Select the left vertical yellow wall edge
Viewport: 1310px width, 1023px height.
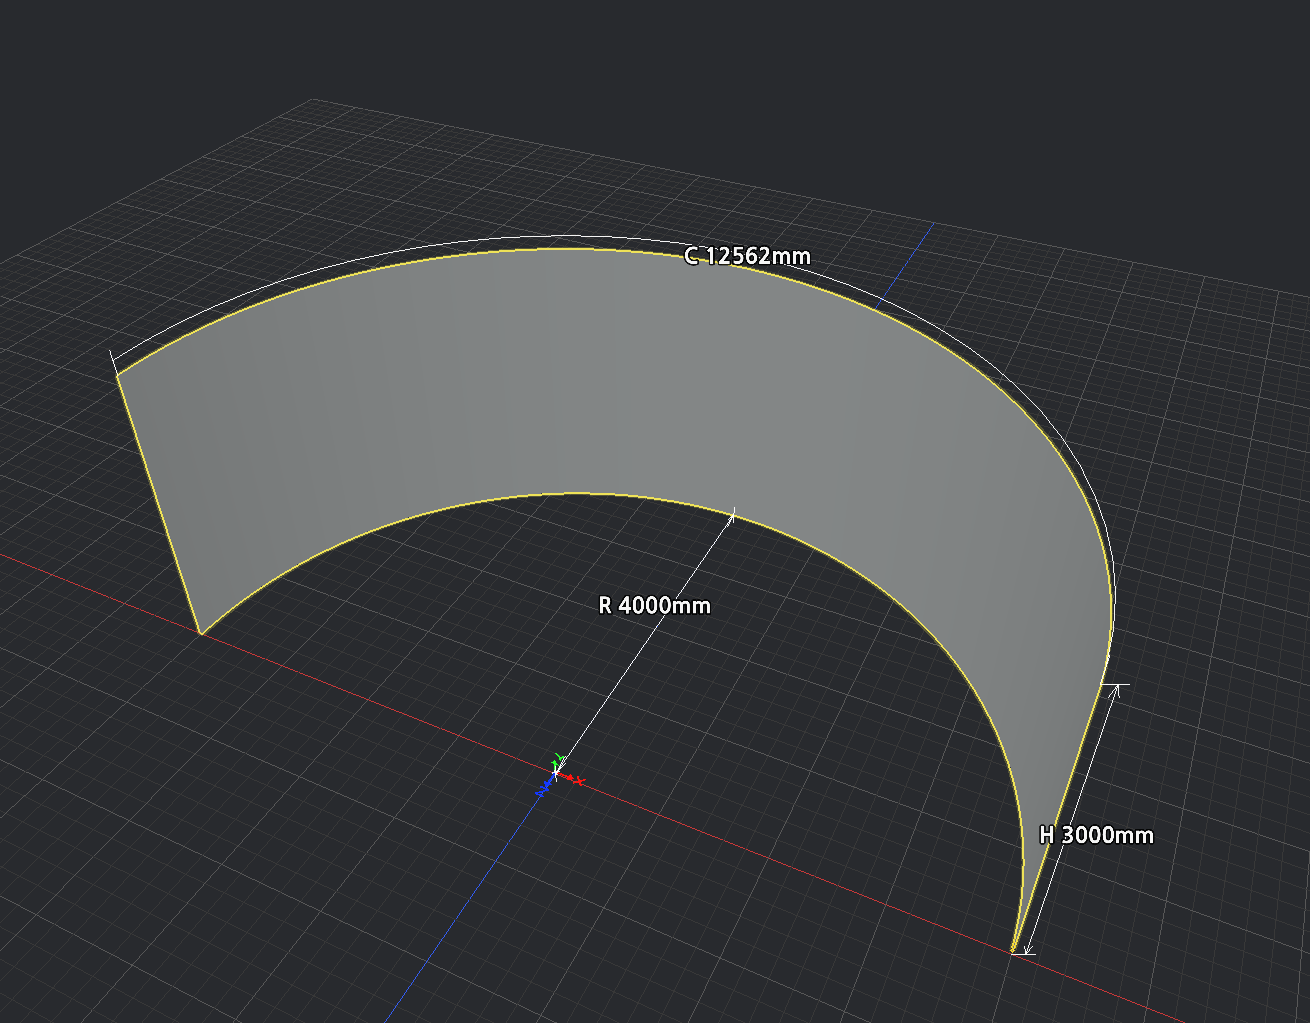point(159,503)
